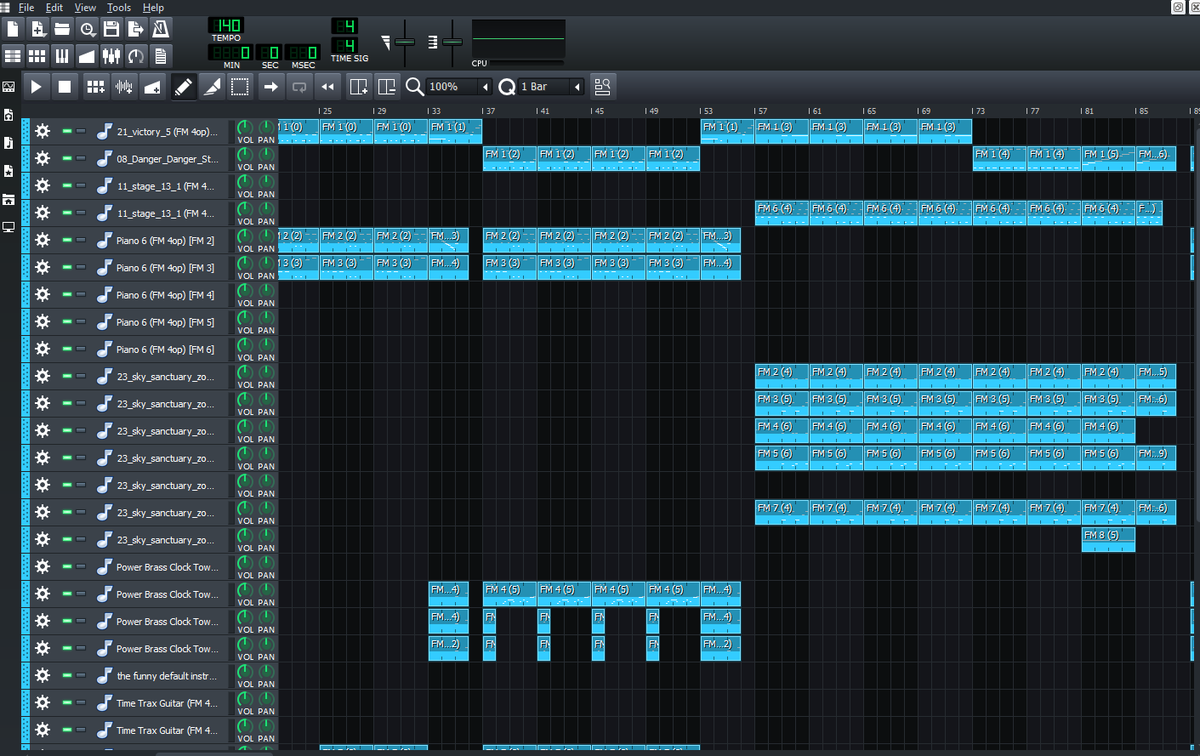Click the tempo display showing 140
The image size is (1200, 756).
[x=226, y=25]
